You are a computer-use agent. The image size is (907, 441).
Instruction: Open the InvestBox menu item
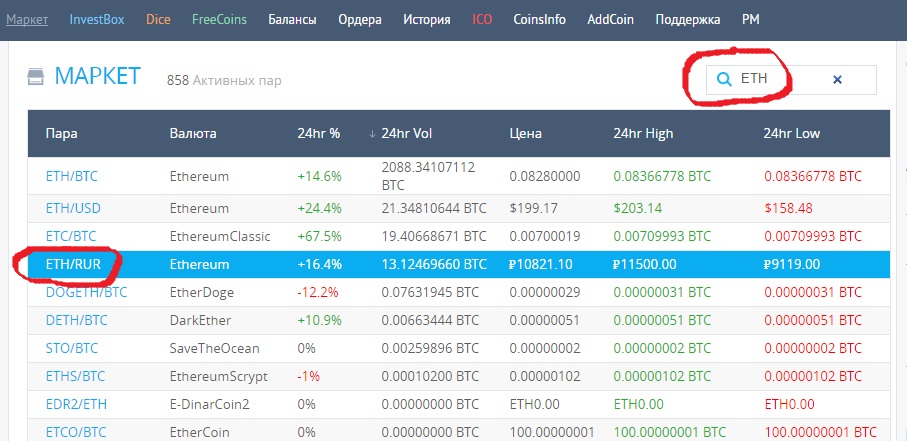(97, 20)
